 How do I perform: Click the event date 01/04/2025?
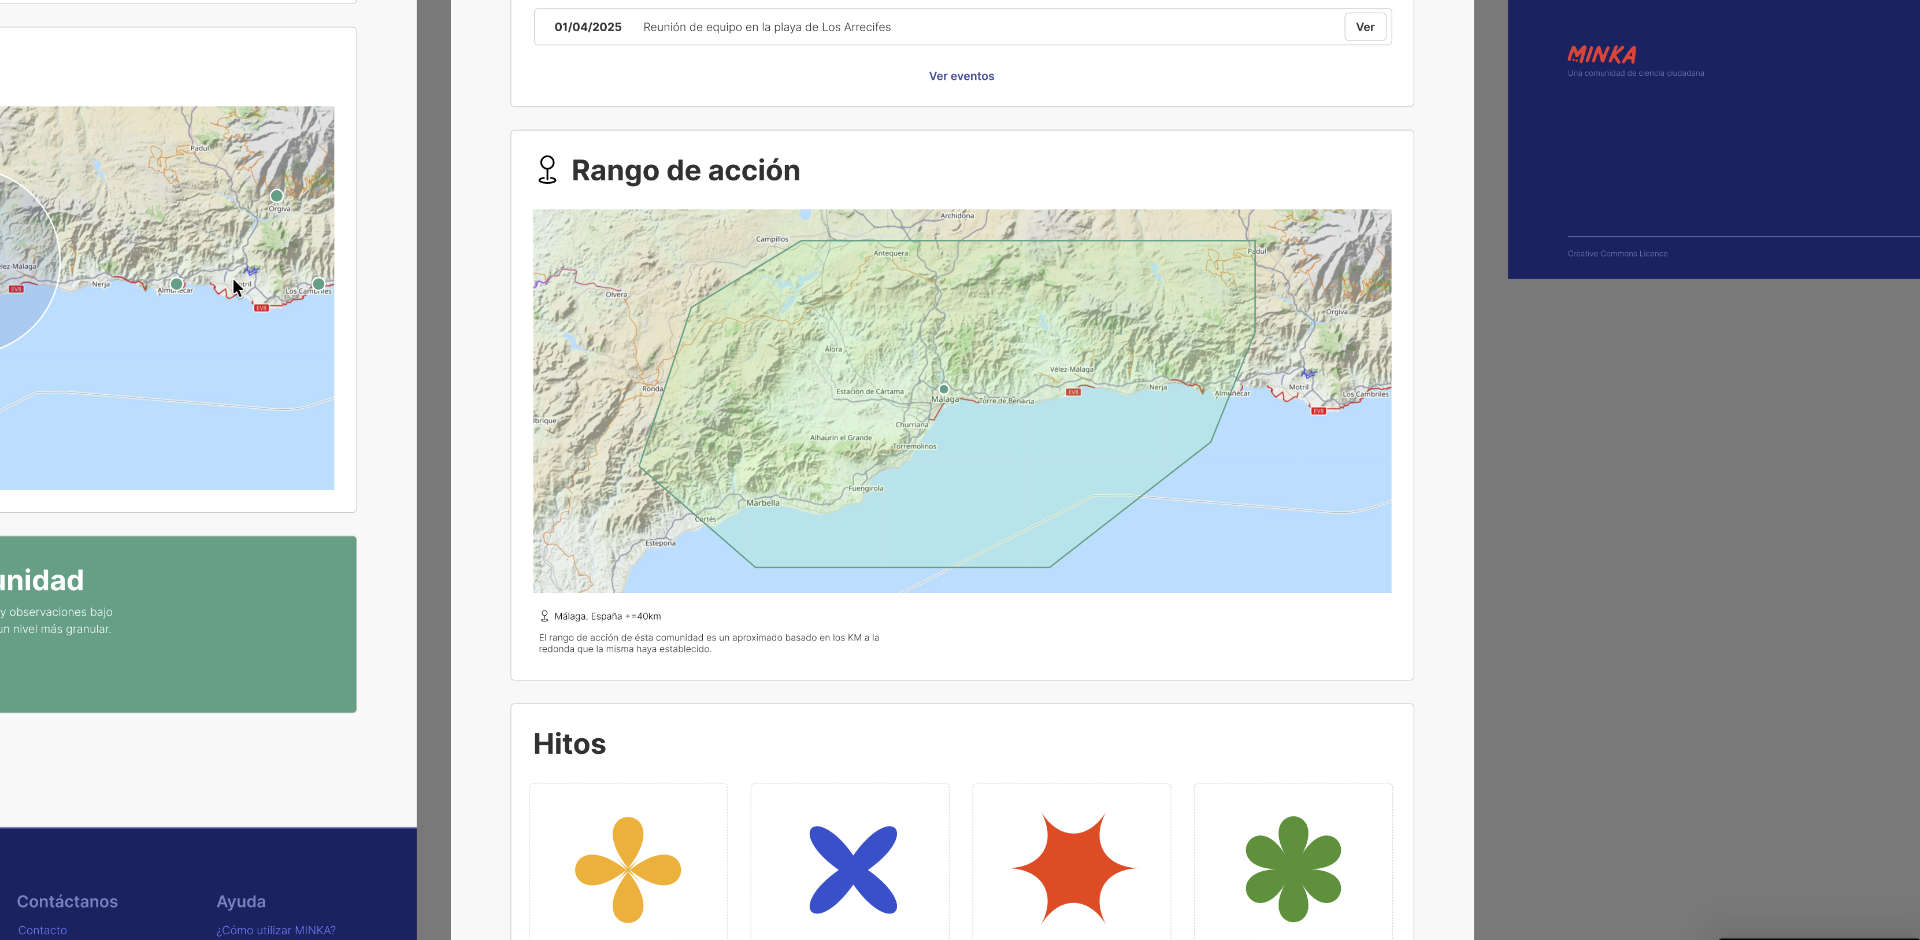[x=588, y=27]
